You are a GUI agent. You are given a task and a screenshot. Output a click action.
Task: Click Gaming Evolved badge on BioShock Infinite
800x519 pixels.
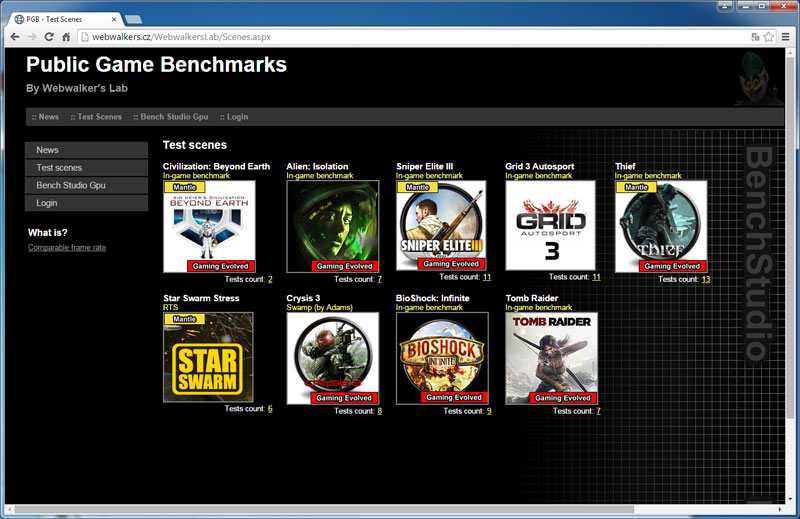(x=454, y=398)
